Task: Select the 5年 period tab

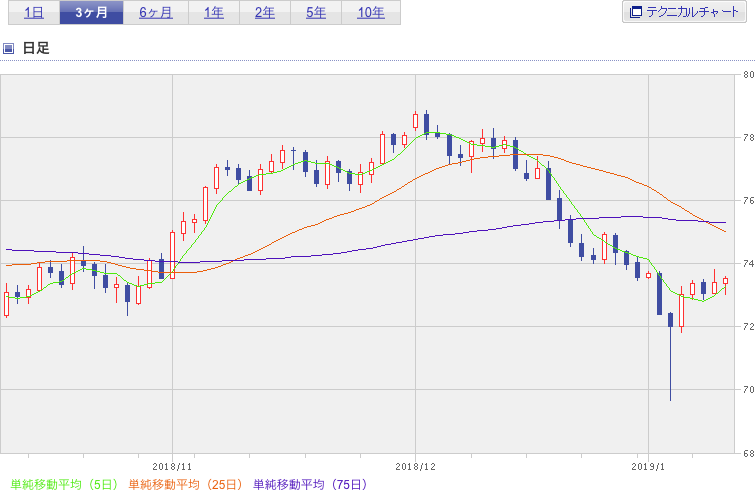Action: (x=316, y=13)
